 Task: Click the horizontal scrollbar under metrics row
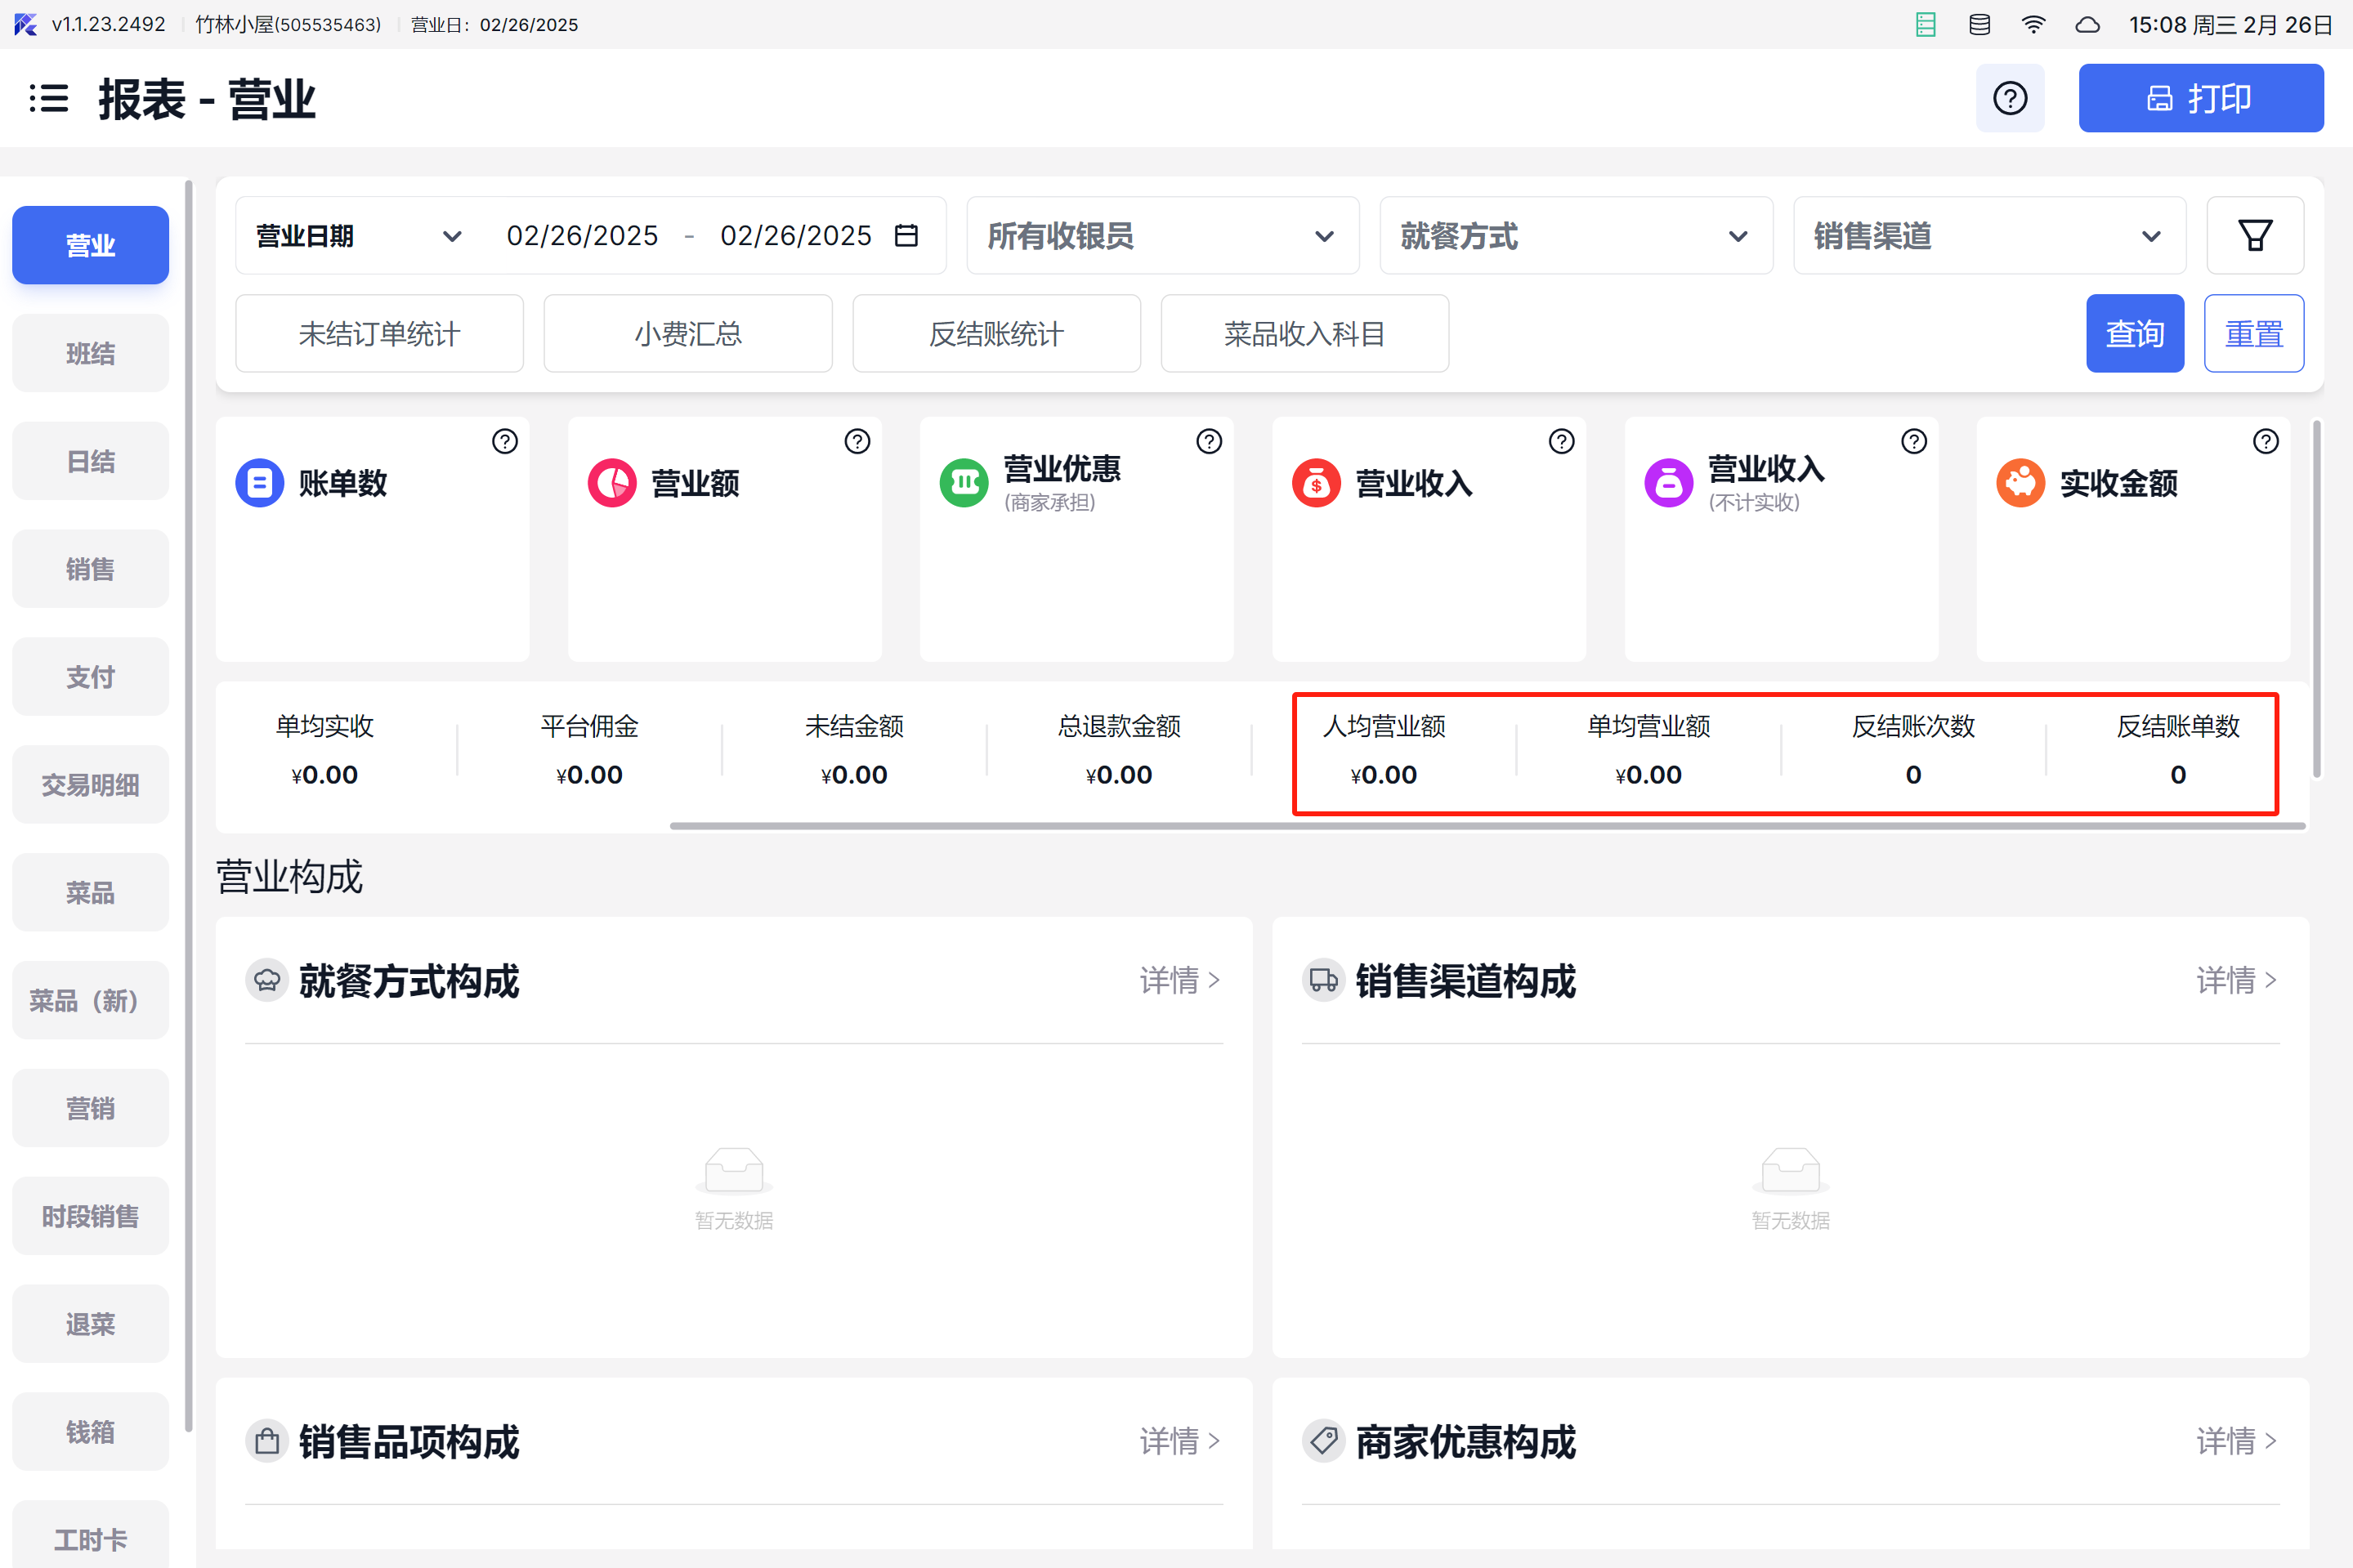click(x=1488, y=826)
